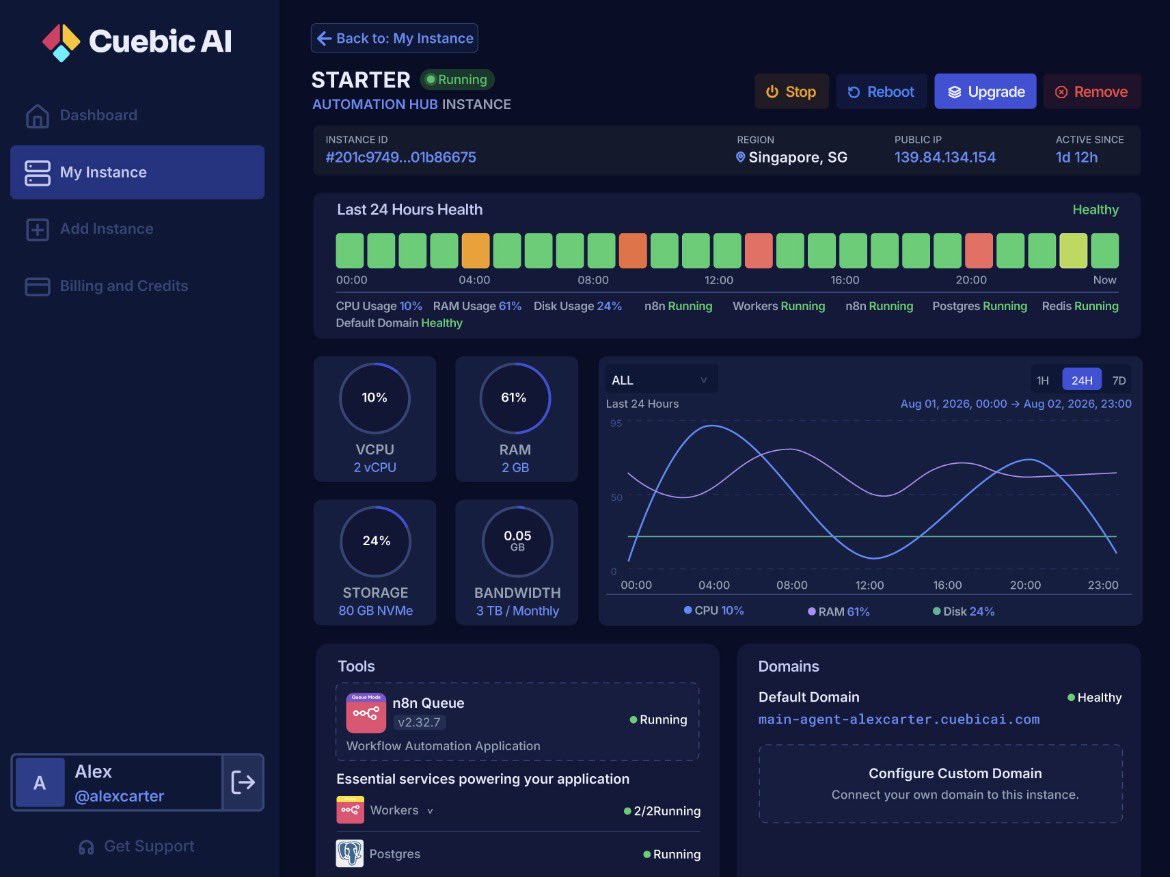The height and width of the screenshot is (877, 1170).
Task: Open the My Instance page
Action: tap(137, 172)
